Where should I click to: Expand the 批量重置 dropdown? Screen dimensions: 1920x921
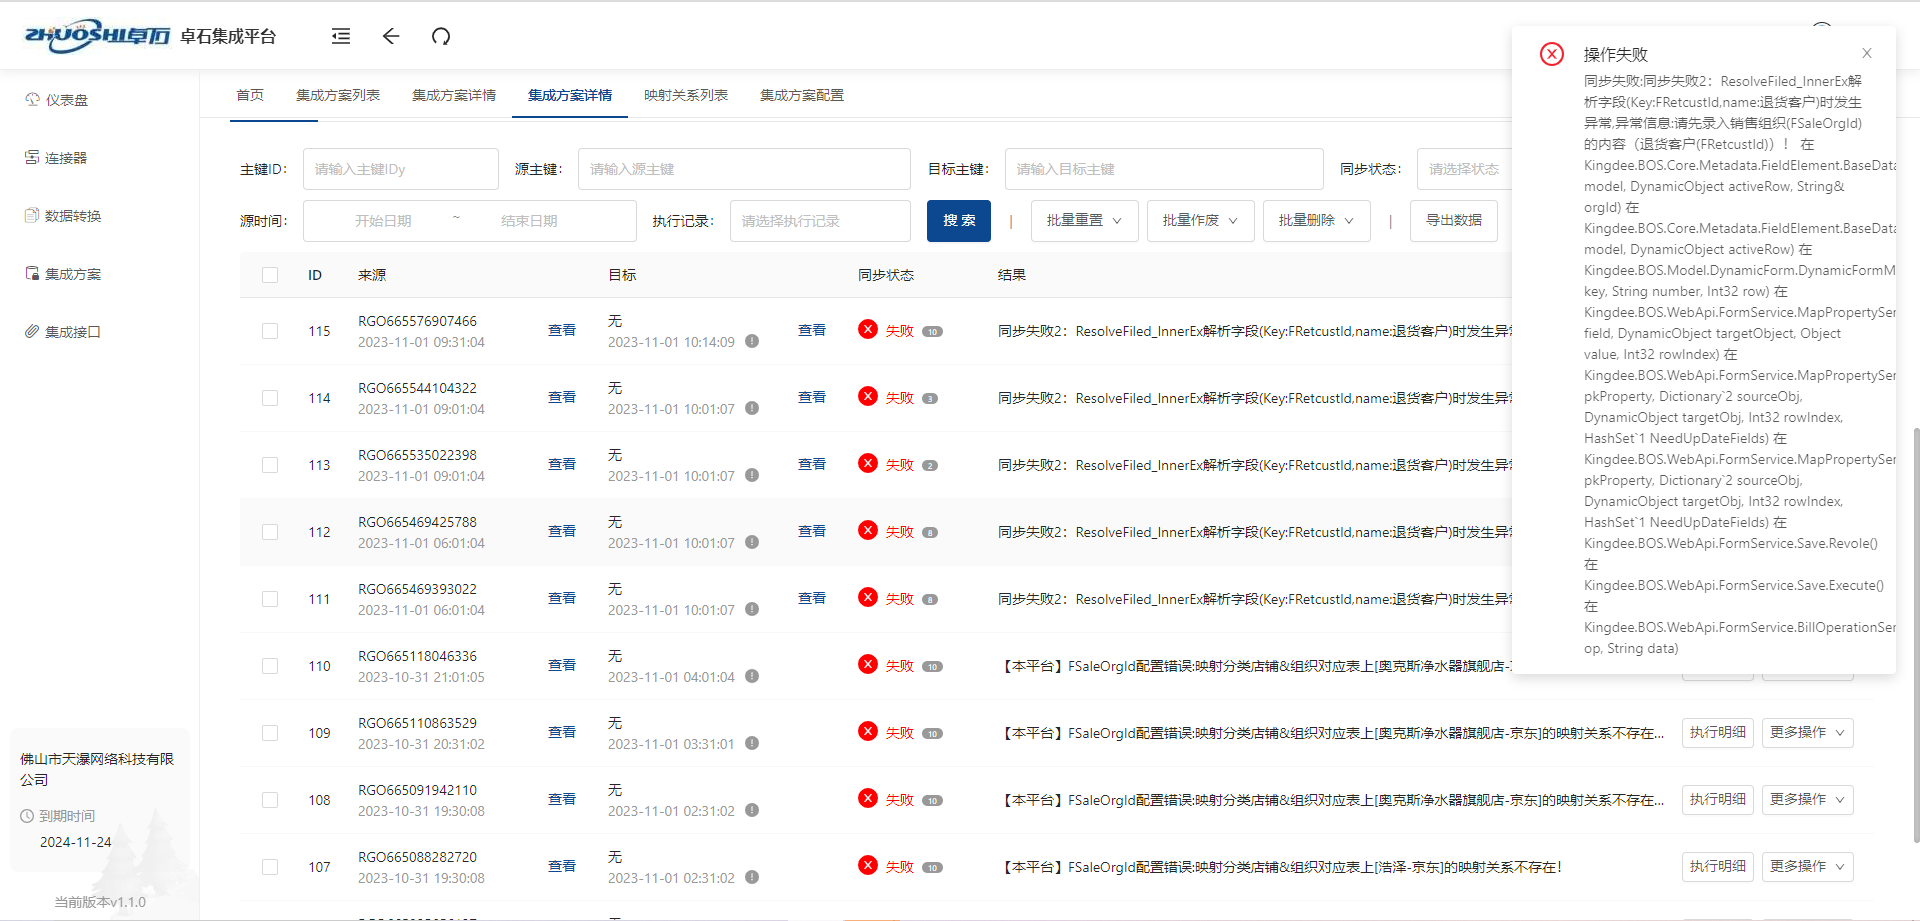click(x=1084, y=221)
